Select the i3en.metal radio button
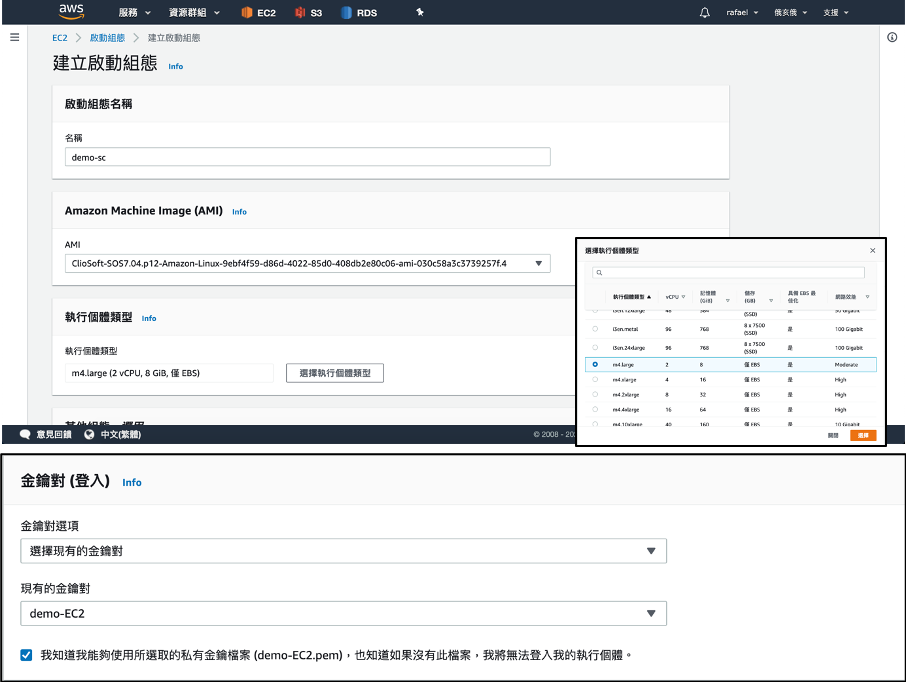Screen dimensions: 906x682 pyautogui.click(x=595, y=329)
